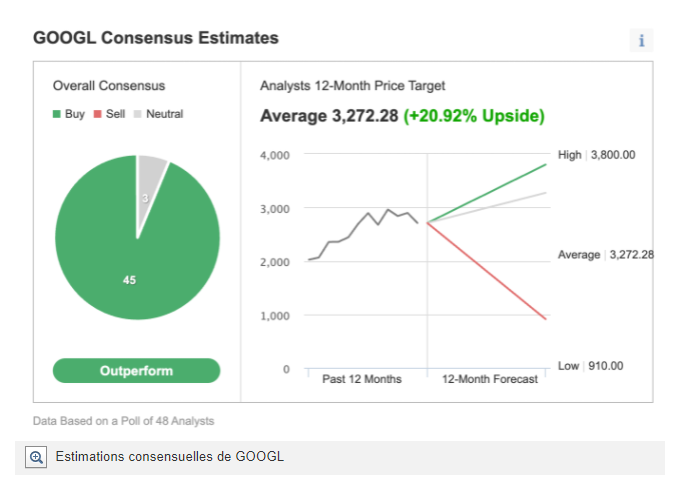Click the green Buy legend swatch
Screen dimensions: 685x497
point(57,114)
